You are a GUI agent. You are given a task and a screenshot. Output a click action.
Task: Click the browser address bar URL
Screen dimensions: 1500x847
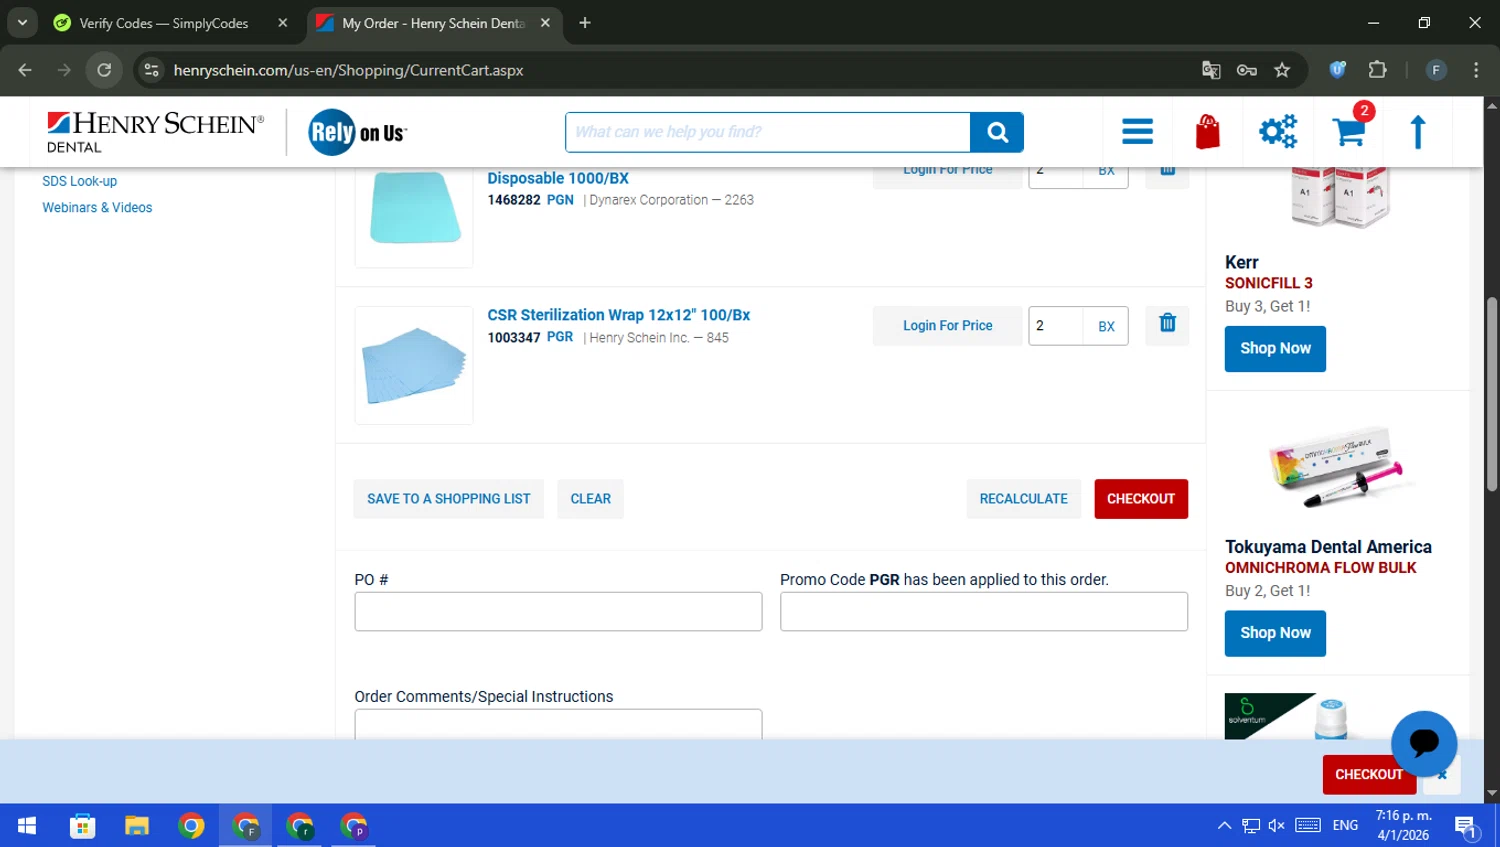[348, 70]
